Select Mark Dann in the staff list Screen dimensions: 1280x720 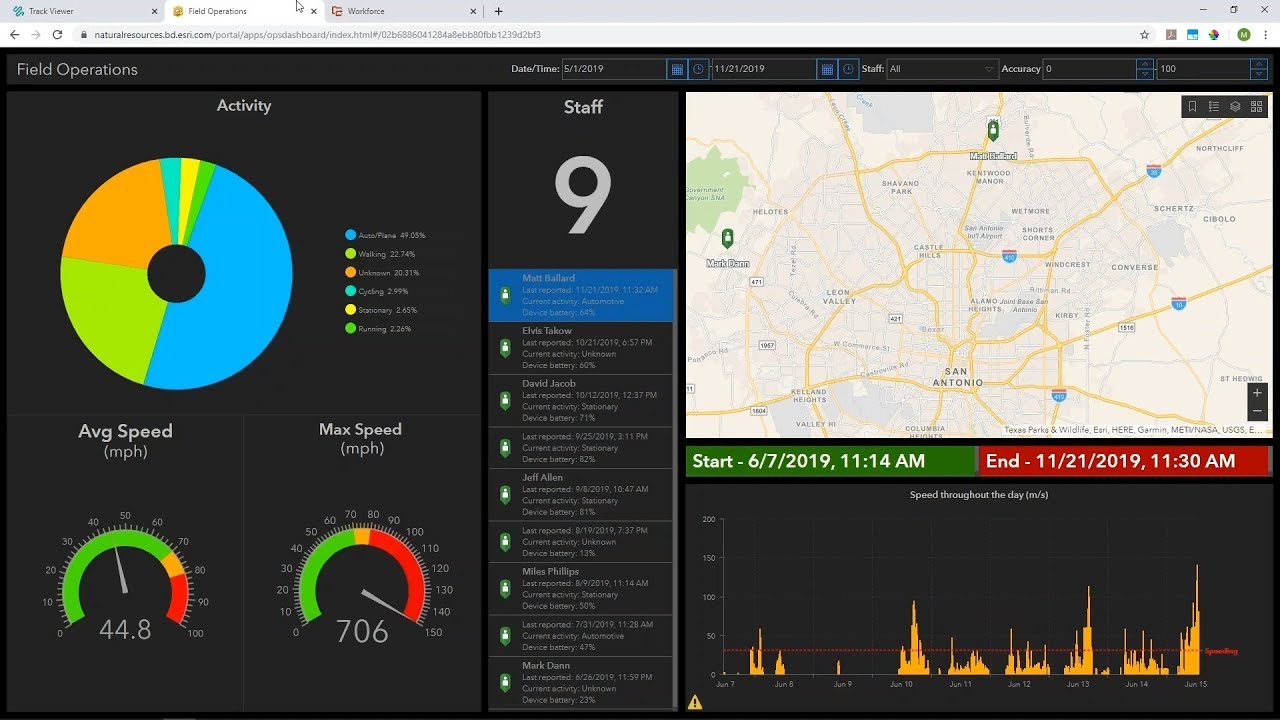[x=582, y=682]
